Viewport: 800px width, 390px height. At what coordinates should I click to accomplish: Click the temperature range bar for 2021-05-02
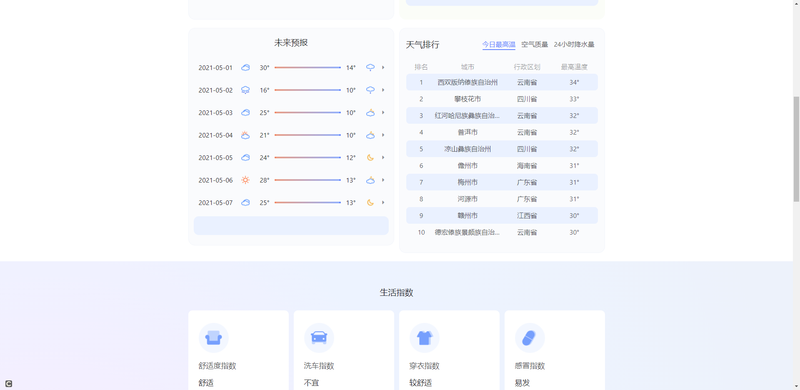pos(308,90)
